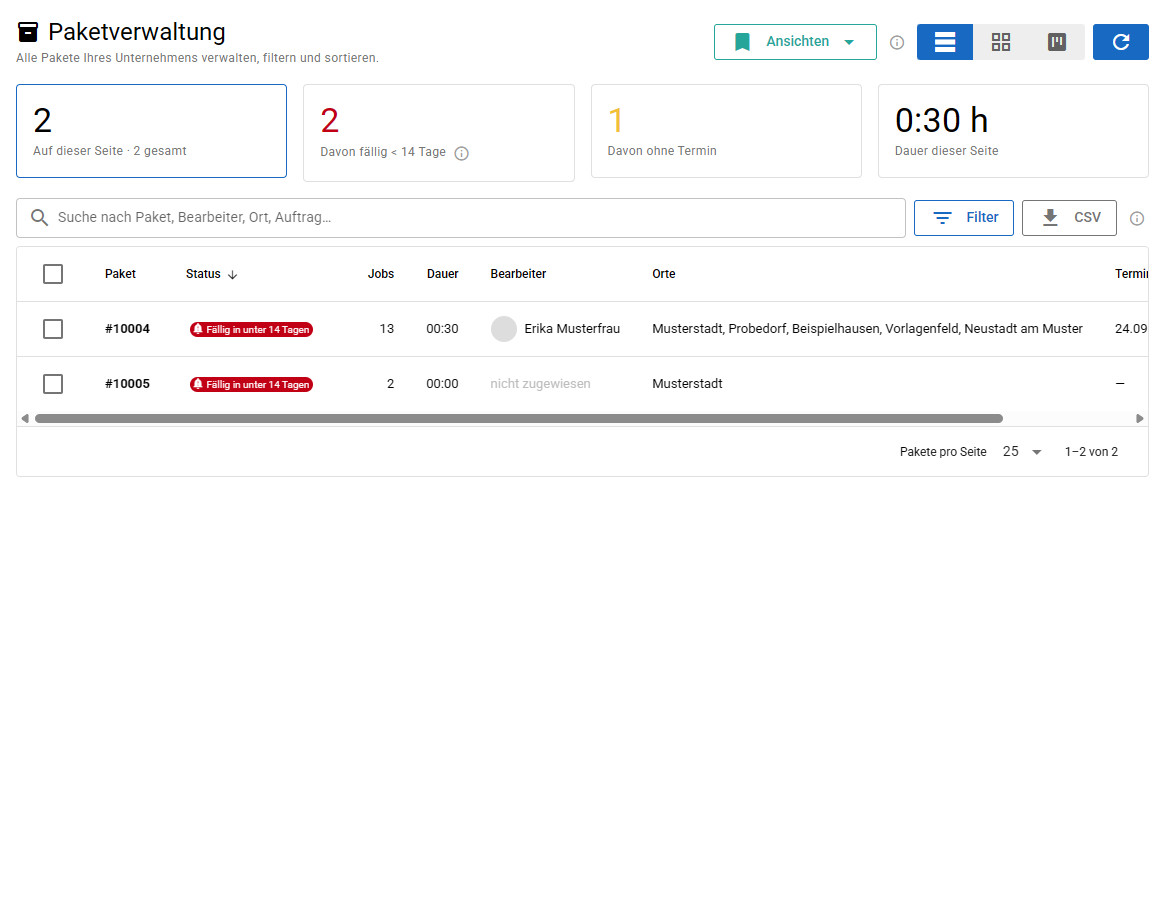Click avatar of Erika Musterfrau
This screenshot has height=901, width=1165.
[504, 329]
